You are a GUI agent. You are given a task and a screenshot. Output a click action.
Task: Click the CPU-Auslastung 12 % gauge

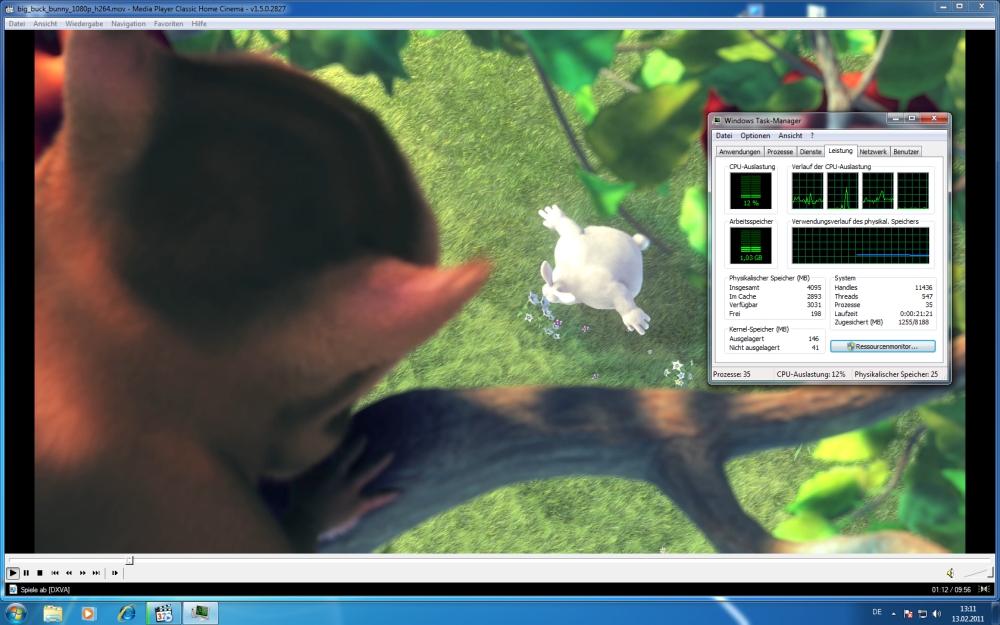pyautogui.click(x=751, y=190)
